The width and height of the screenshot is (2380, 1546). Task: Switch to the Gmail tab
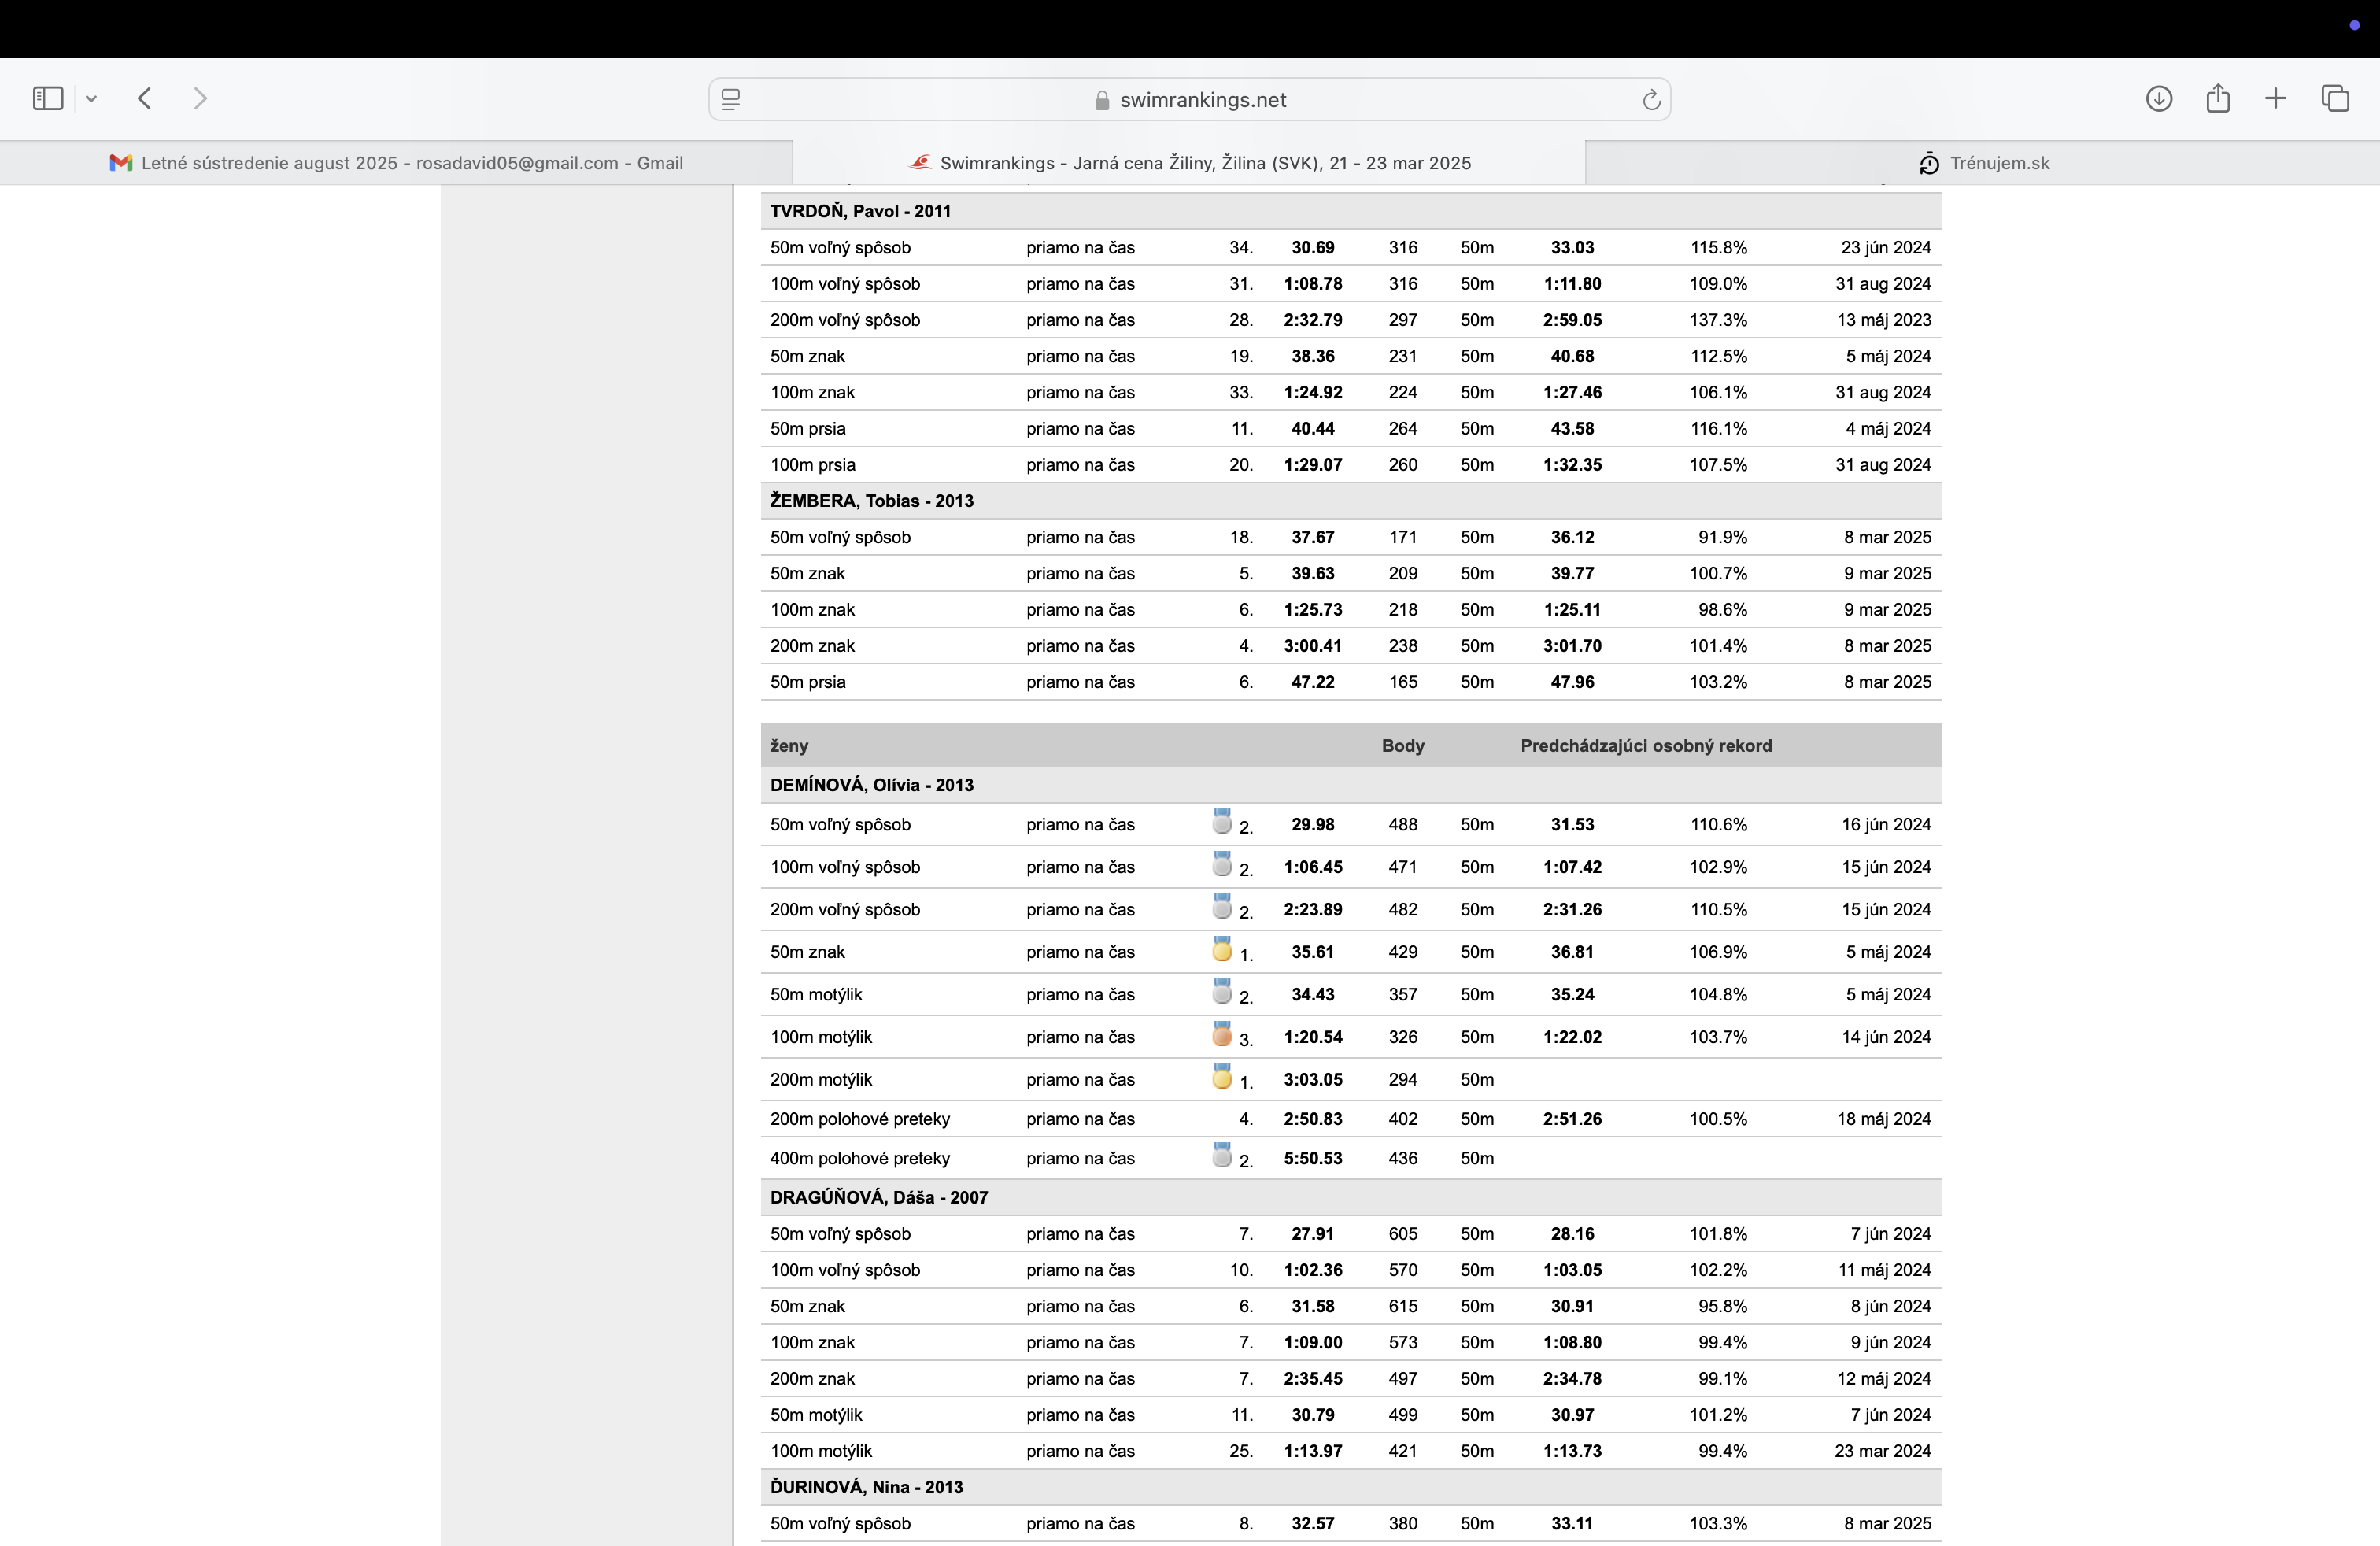click(x=396, y=163)
